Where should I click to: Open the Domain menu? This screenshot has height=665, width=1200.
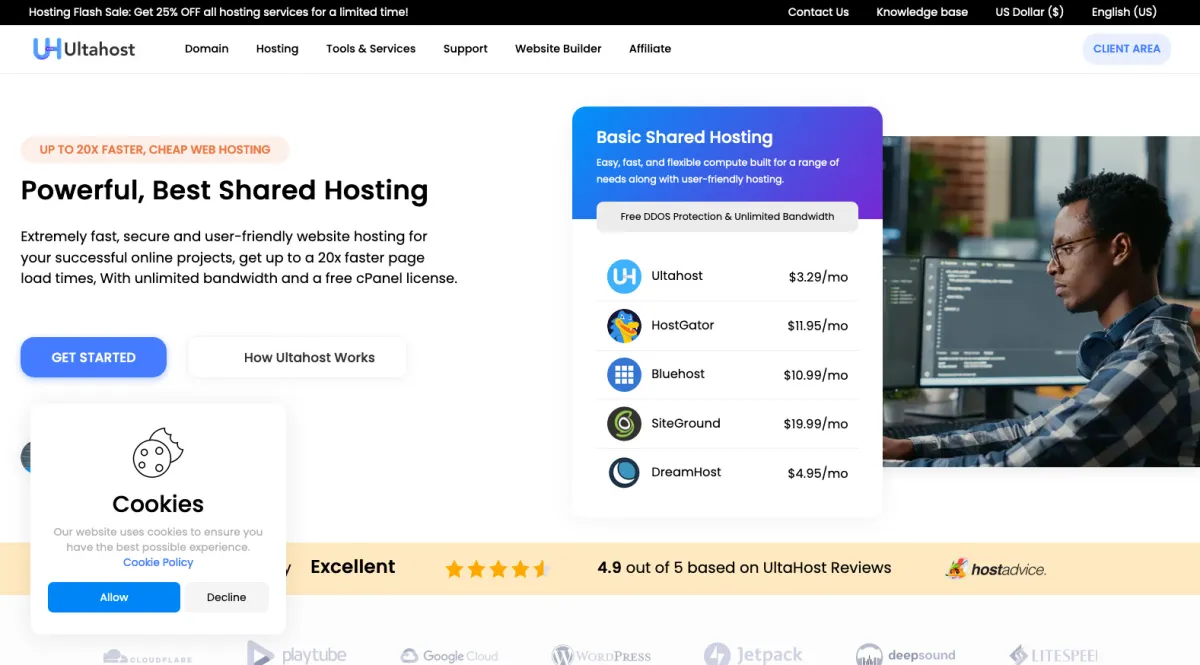pos(207,48)
